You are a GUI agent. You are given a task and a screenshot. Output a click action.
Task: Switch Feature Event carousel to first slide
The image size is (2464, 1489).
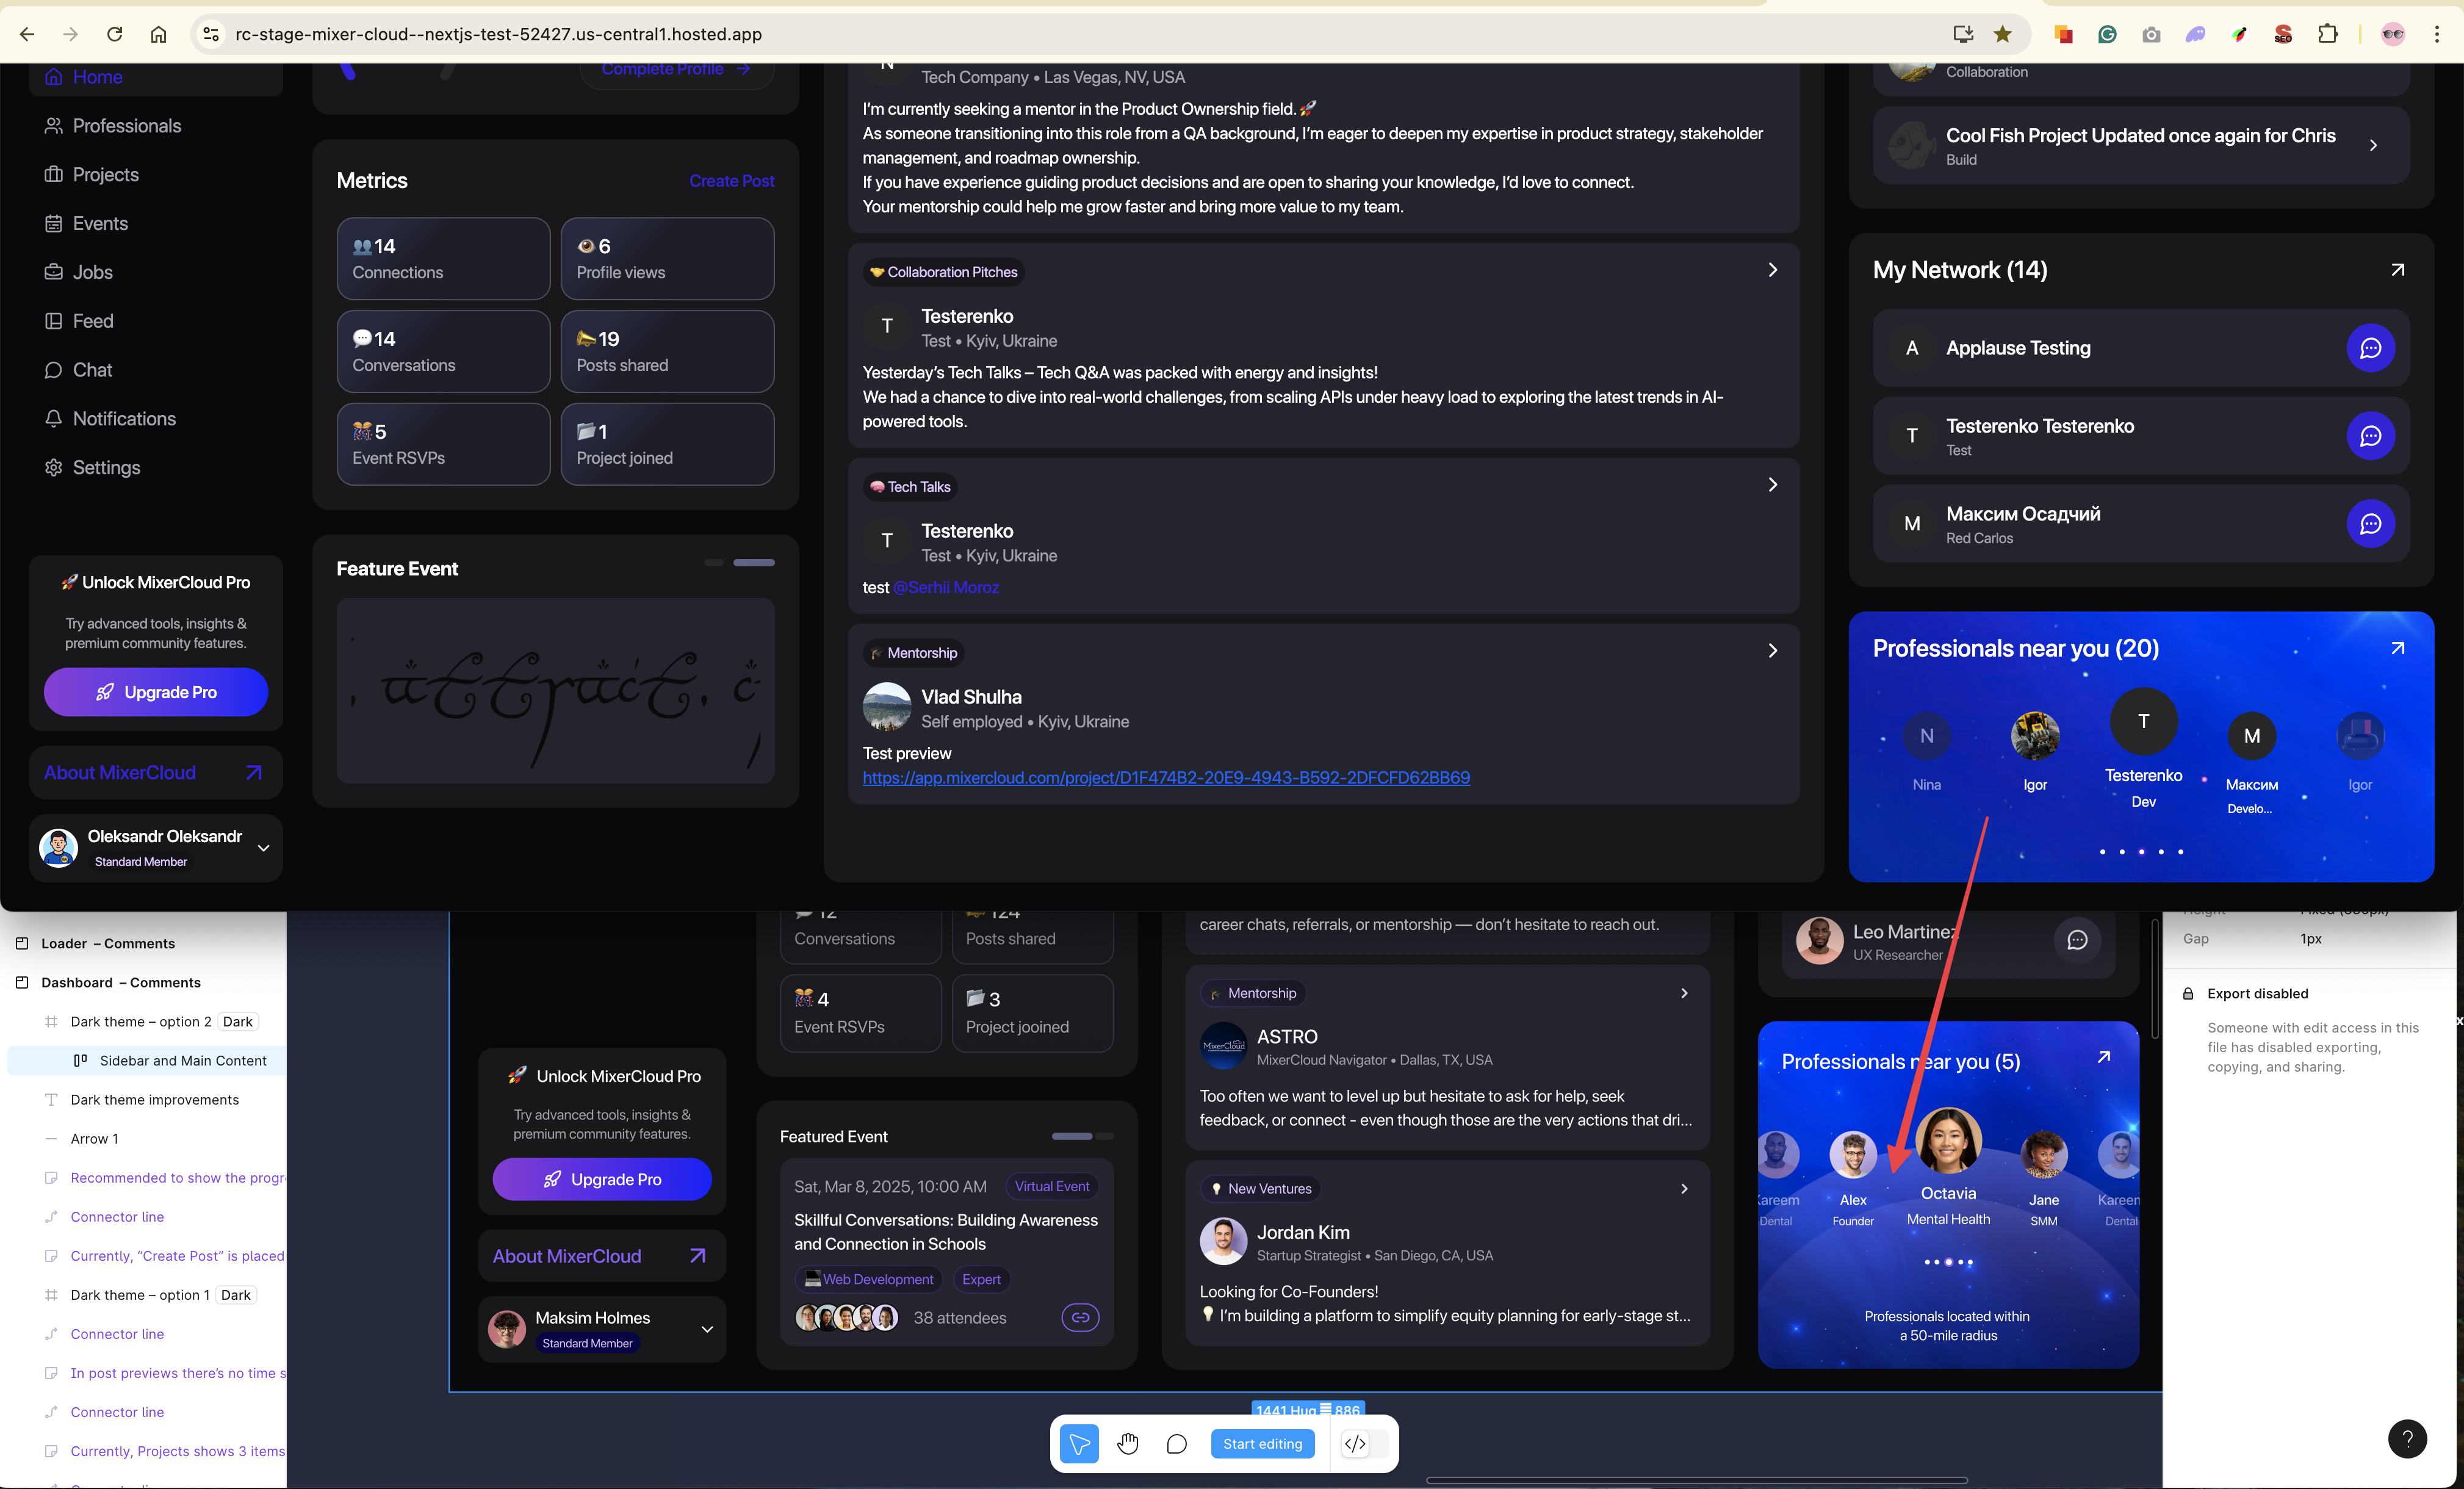click(713, 563)
